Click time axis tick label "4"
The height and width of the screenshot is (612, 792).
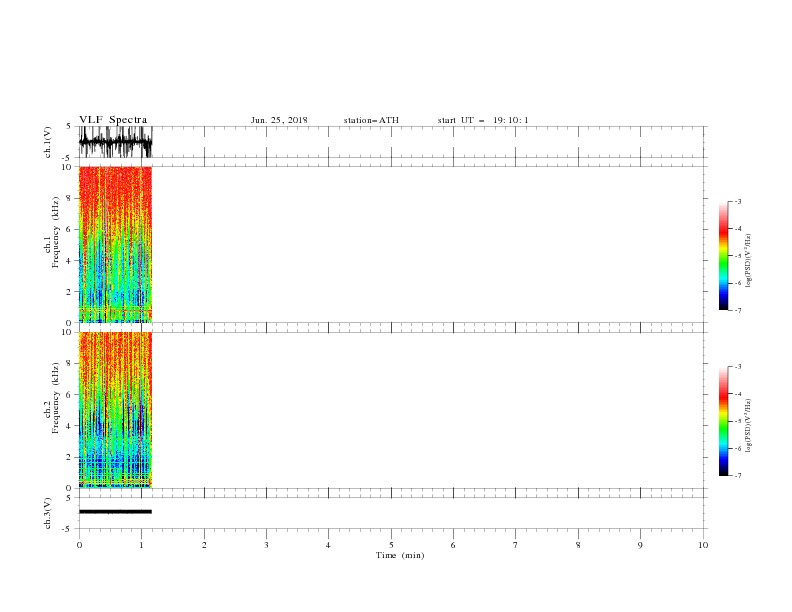tap(328, 545)
